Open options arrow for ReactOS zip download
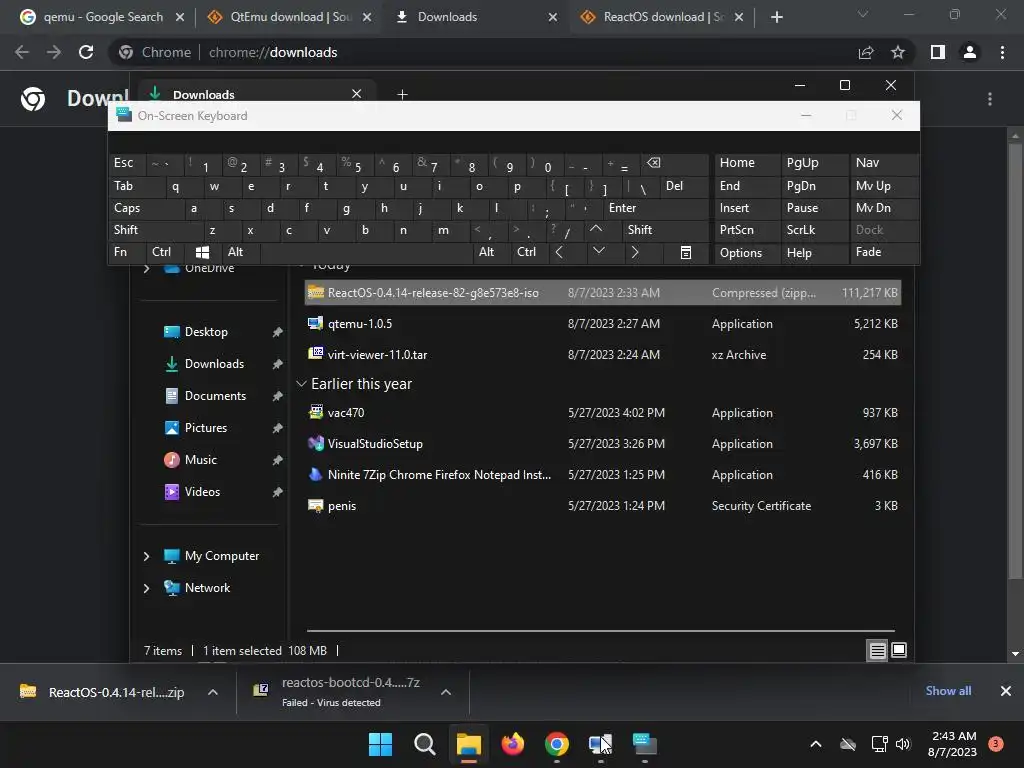Screen dimensions: 1024x768 point(213,692)
